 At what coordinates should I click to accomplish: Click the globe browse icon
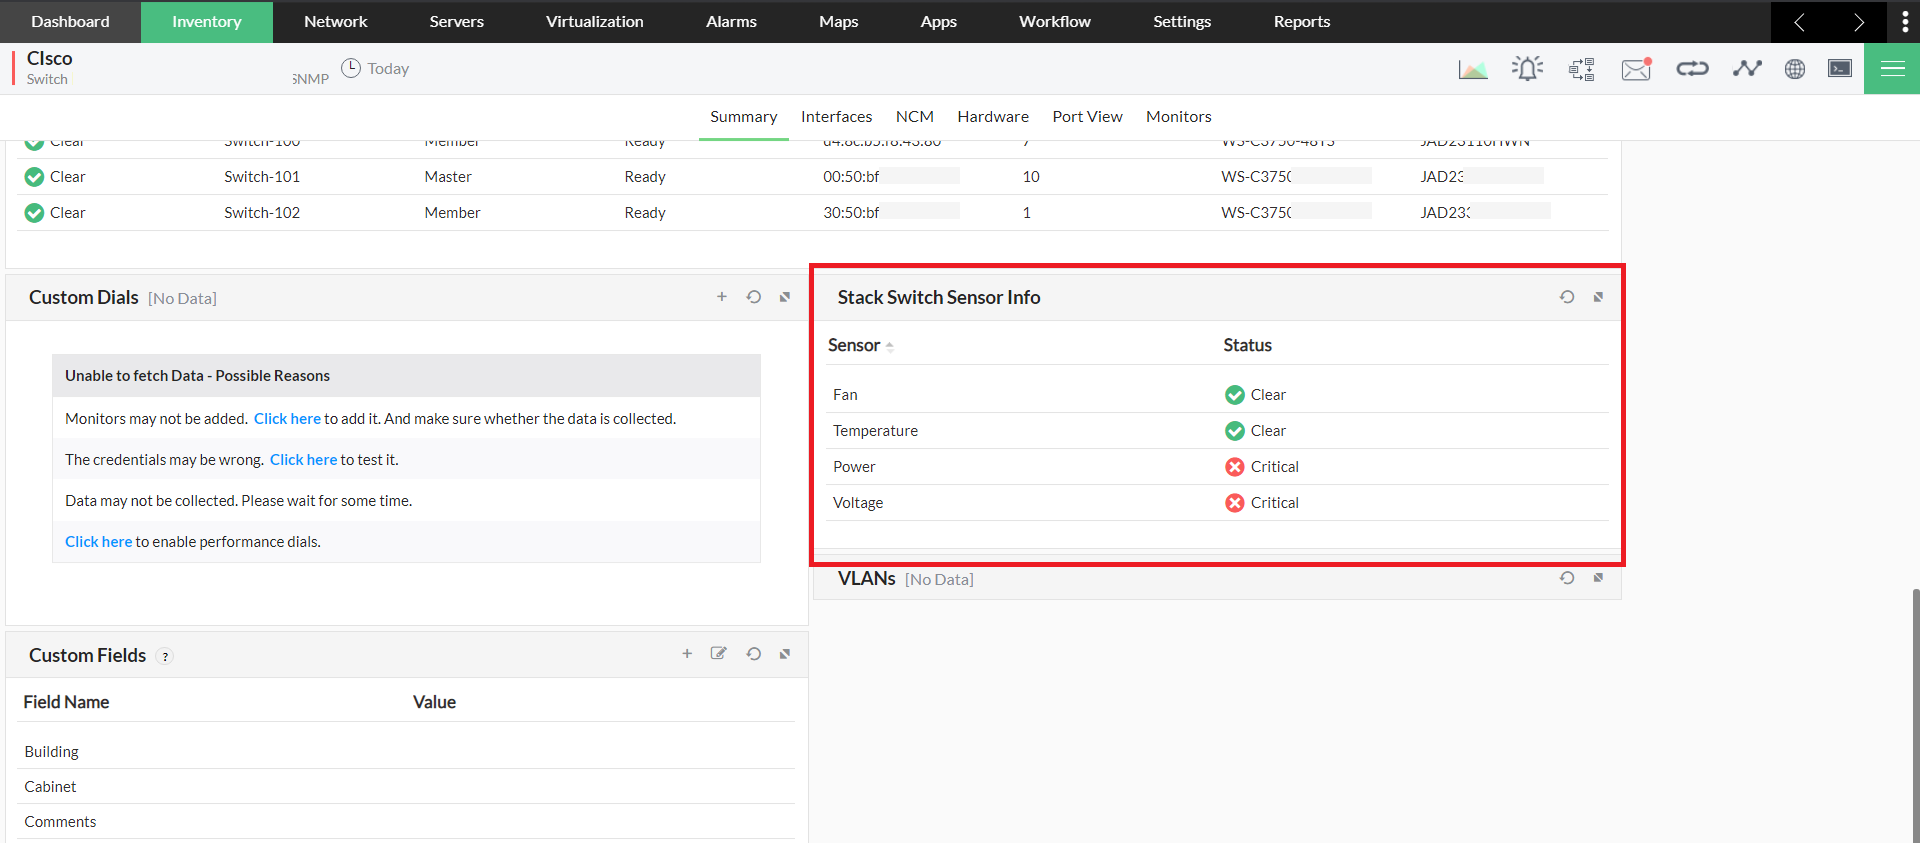[x=1795, y=69]
